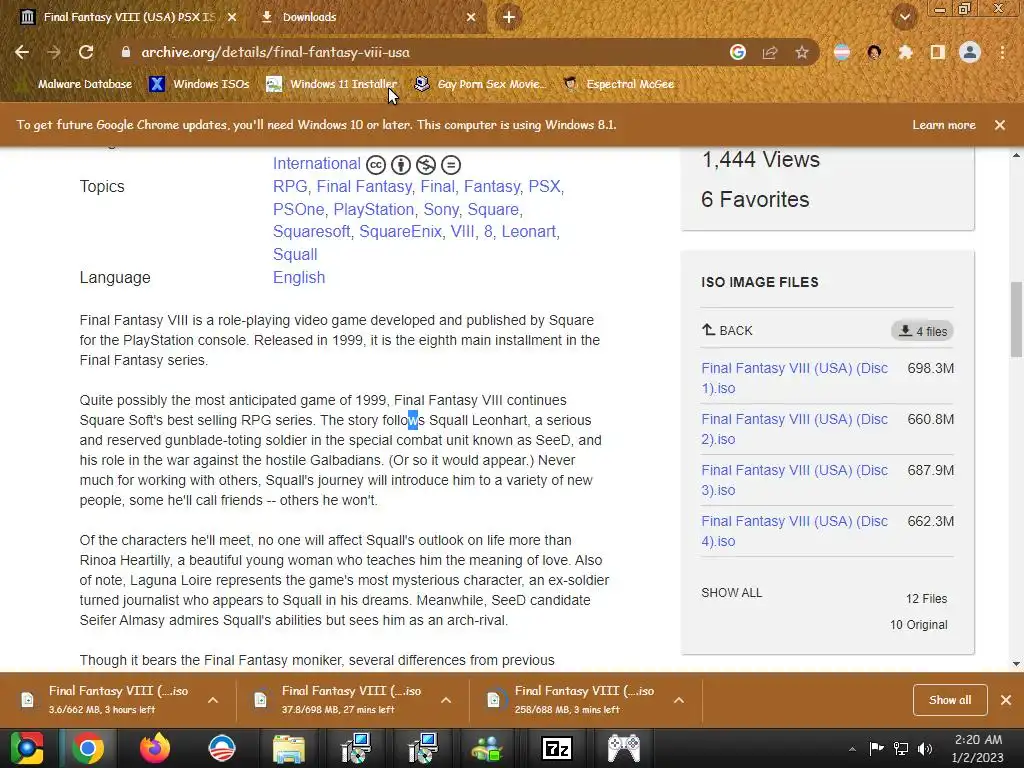Go back to the previous page

tap(22, 52)
